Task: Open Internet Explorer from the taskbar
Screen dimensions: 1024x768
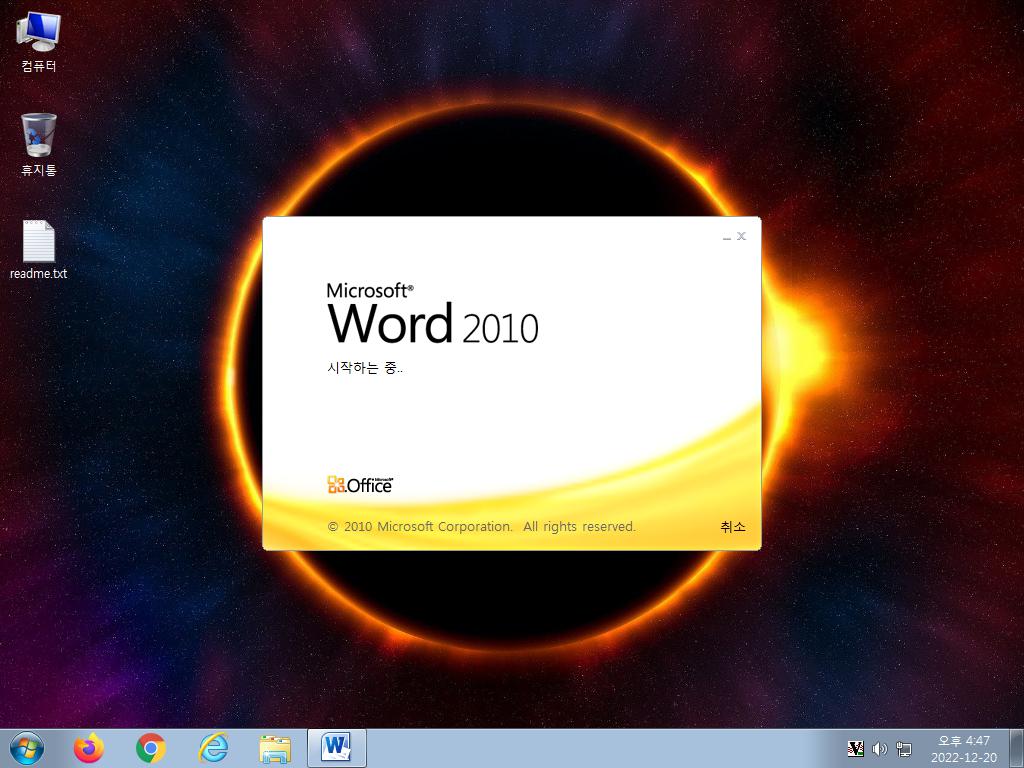Action: 213,748
